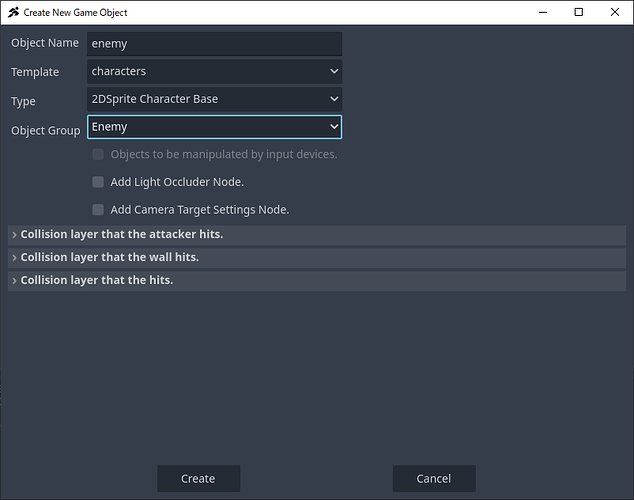
Task: Enable Add Camera Target Settings Node checkbox
Action: (x=98, y=210)
